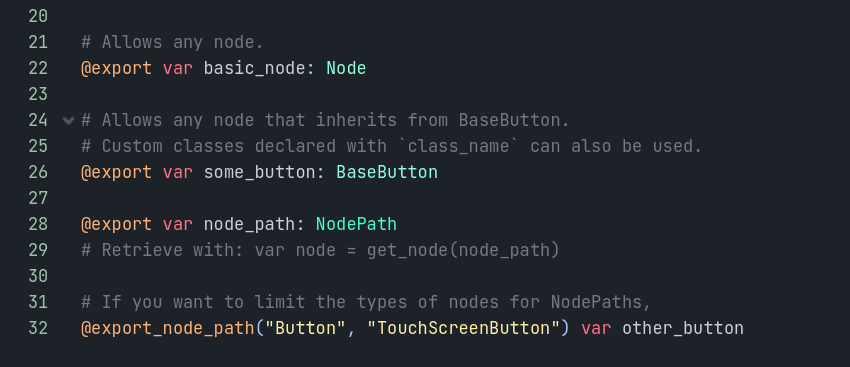This screenshot has height=367, width=850.
Task: Click the get_node comment on line 29
Action: pos(320,250)
